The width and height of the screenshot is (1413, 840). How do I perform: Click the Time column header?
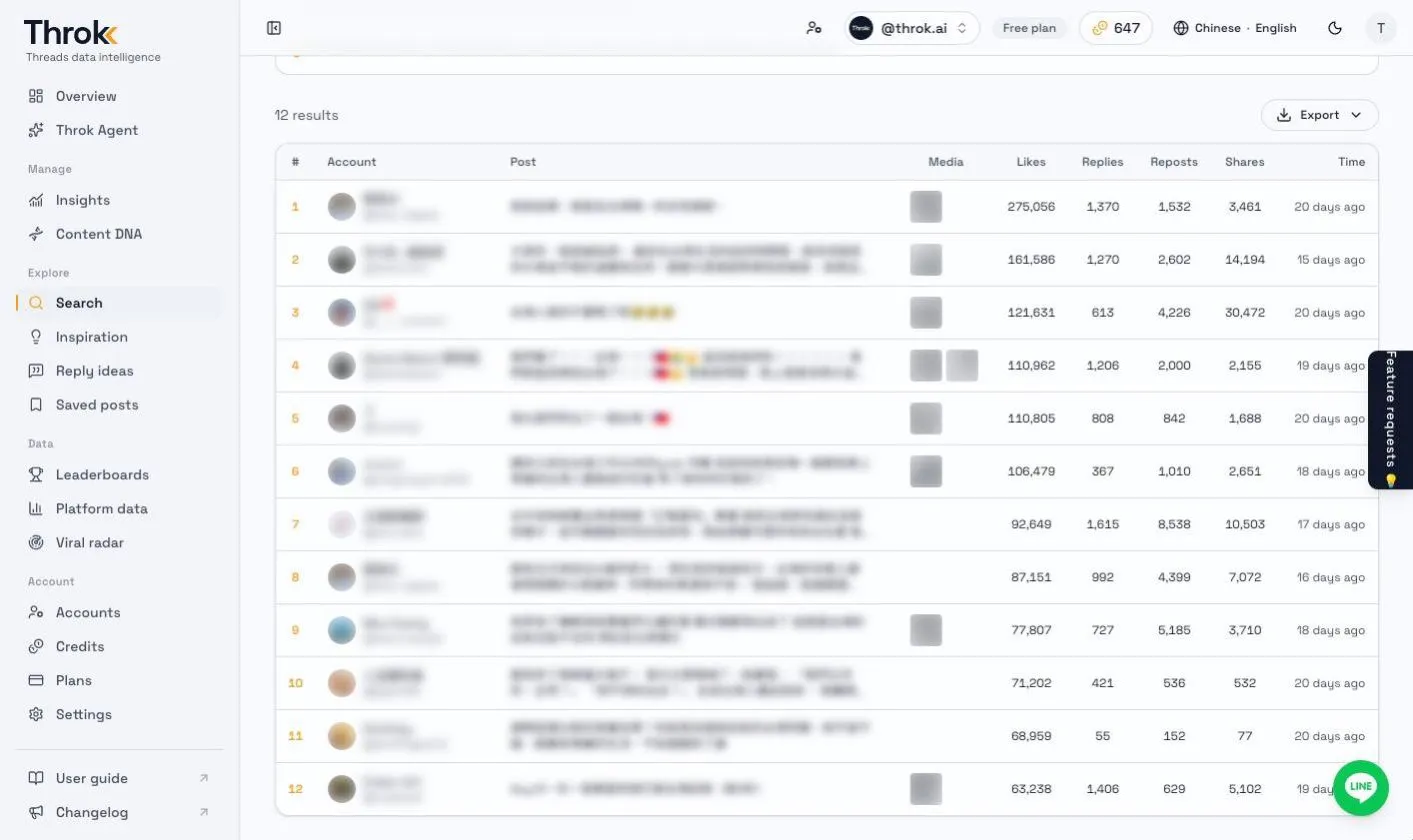click(x=1352, y=162)
